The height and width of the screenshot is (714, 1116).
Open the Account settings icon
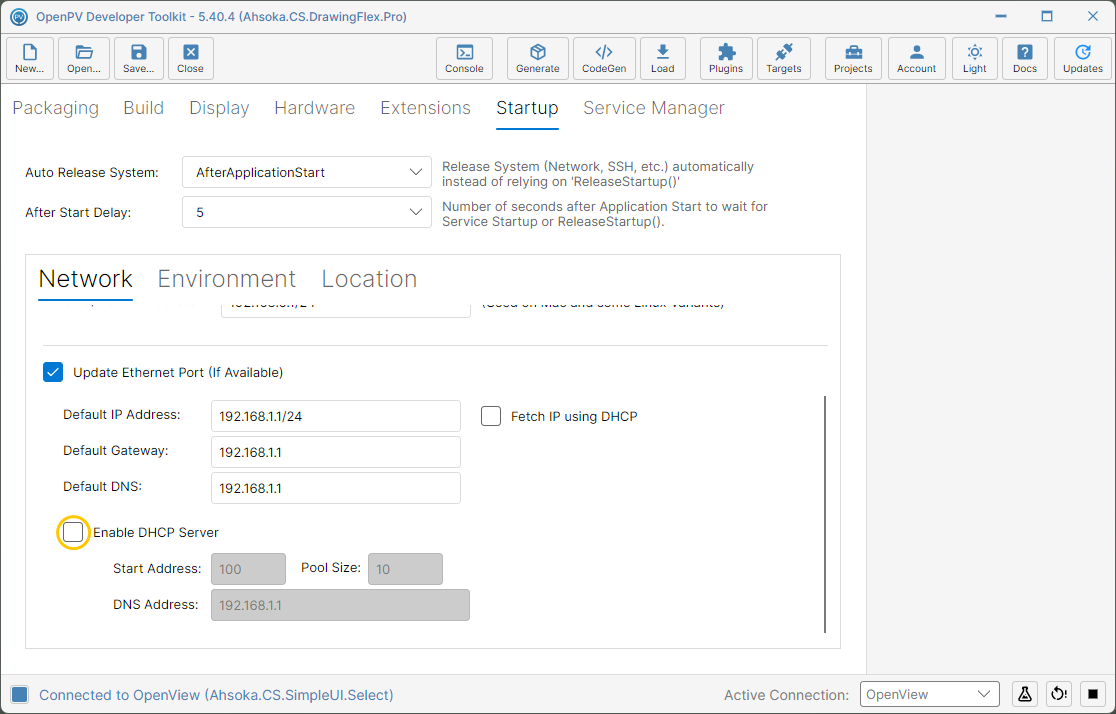[x=917, y=58]
